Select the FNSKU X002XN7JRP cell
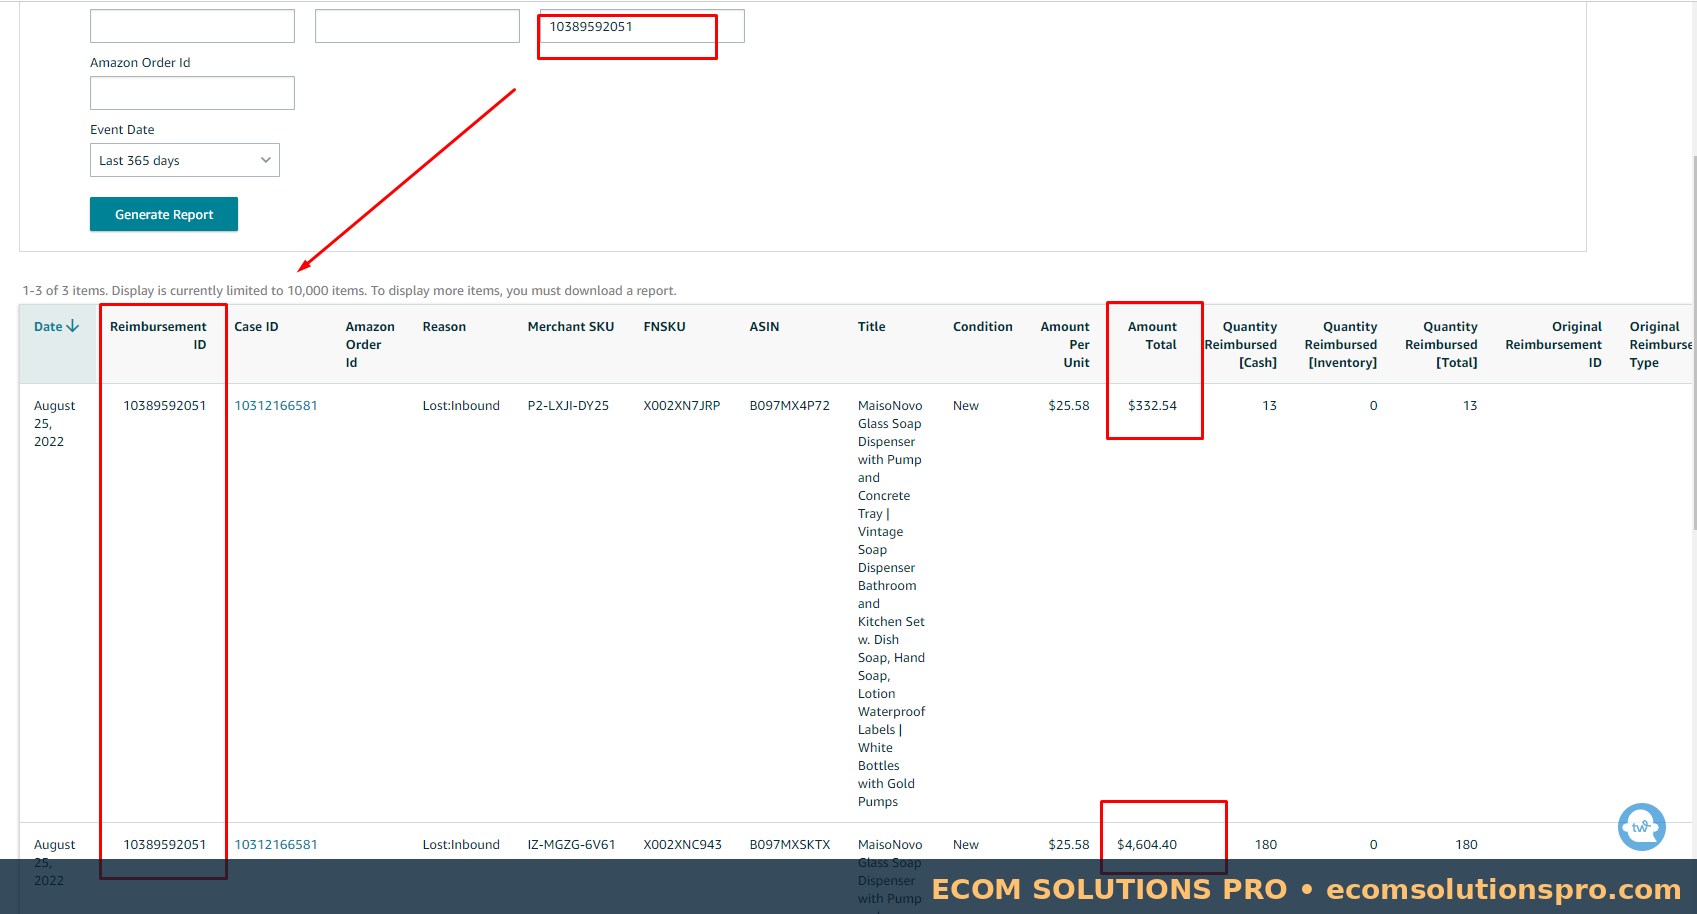This screenshot has height=914, width=1697. (x=681, y=405)
